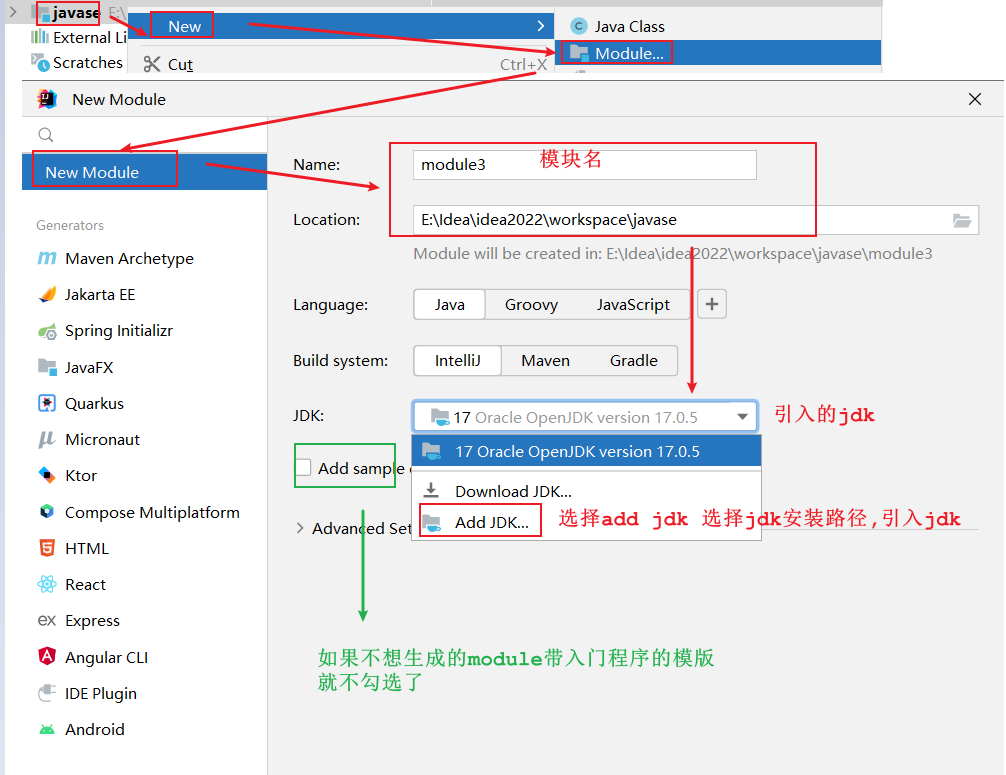The image size is (1006, 775).
Task: Click the module Name text field
Action: 584,164
